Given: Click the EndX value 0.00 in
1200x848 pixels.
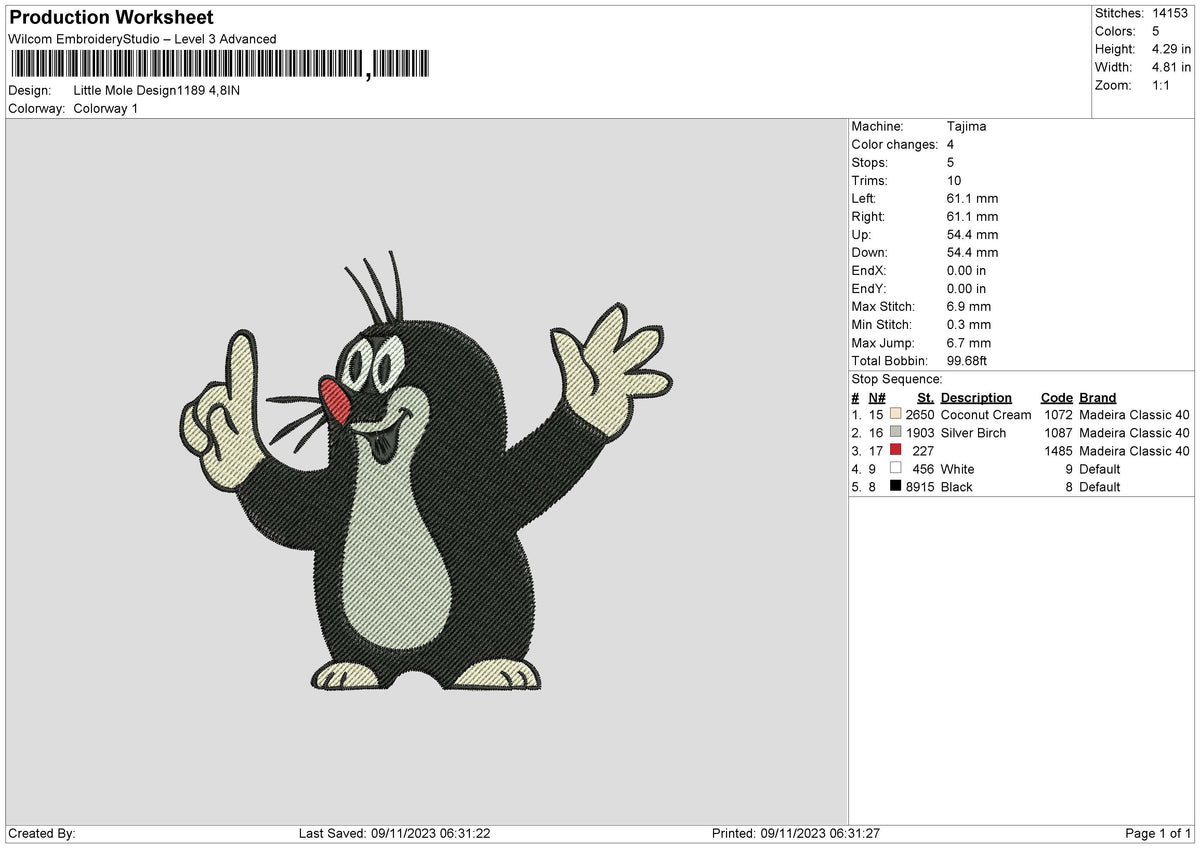Looking at the screenshot, I should [966, 270].
